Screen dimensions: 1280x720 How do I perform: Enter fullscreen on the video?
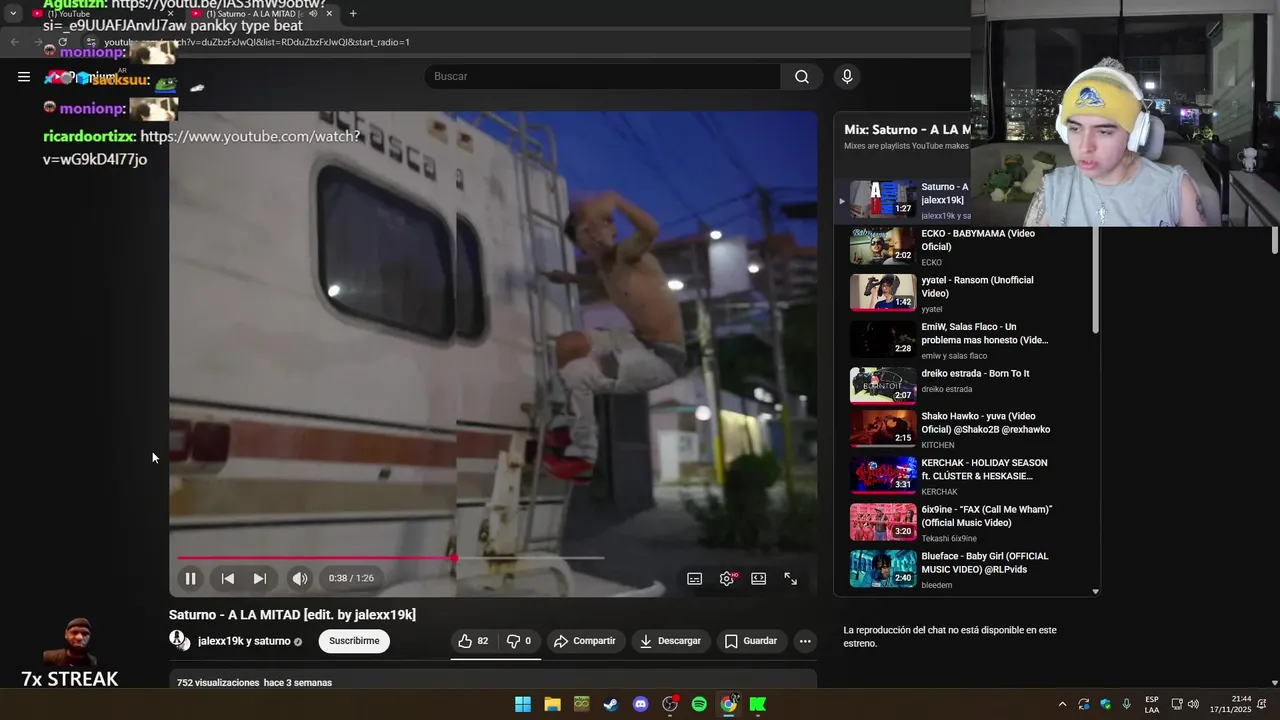point(791,578)
